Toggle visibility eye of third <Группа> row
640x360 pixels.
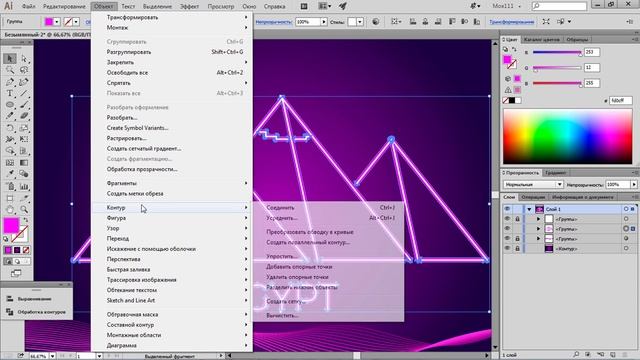[x=507, y=239]
